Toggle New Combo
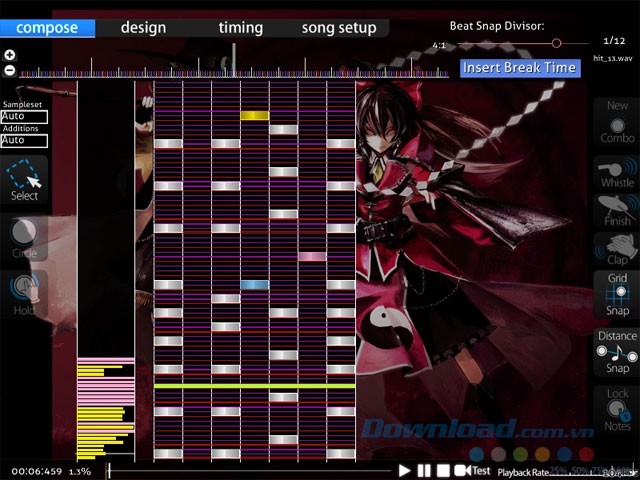This screenshot has width=640, height=480. [x=617, y=122]
